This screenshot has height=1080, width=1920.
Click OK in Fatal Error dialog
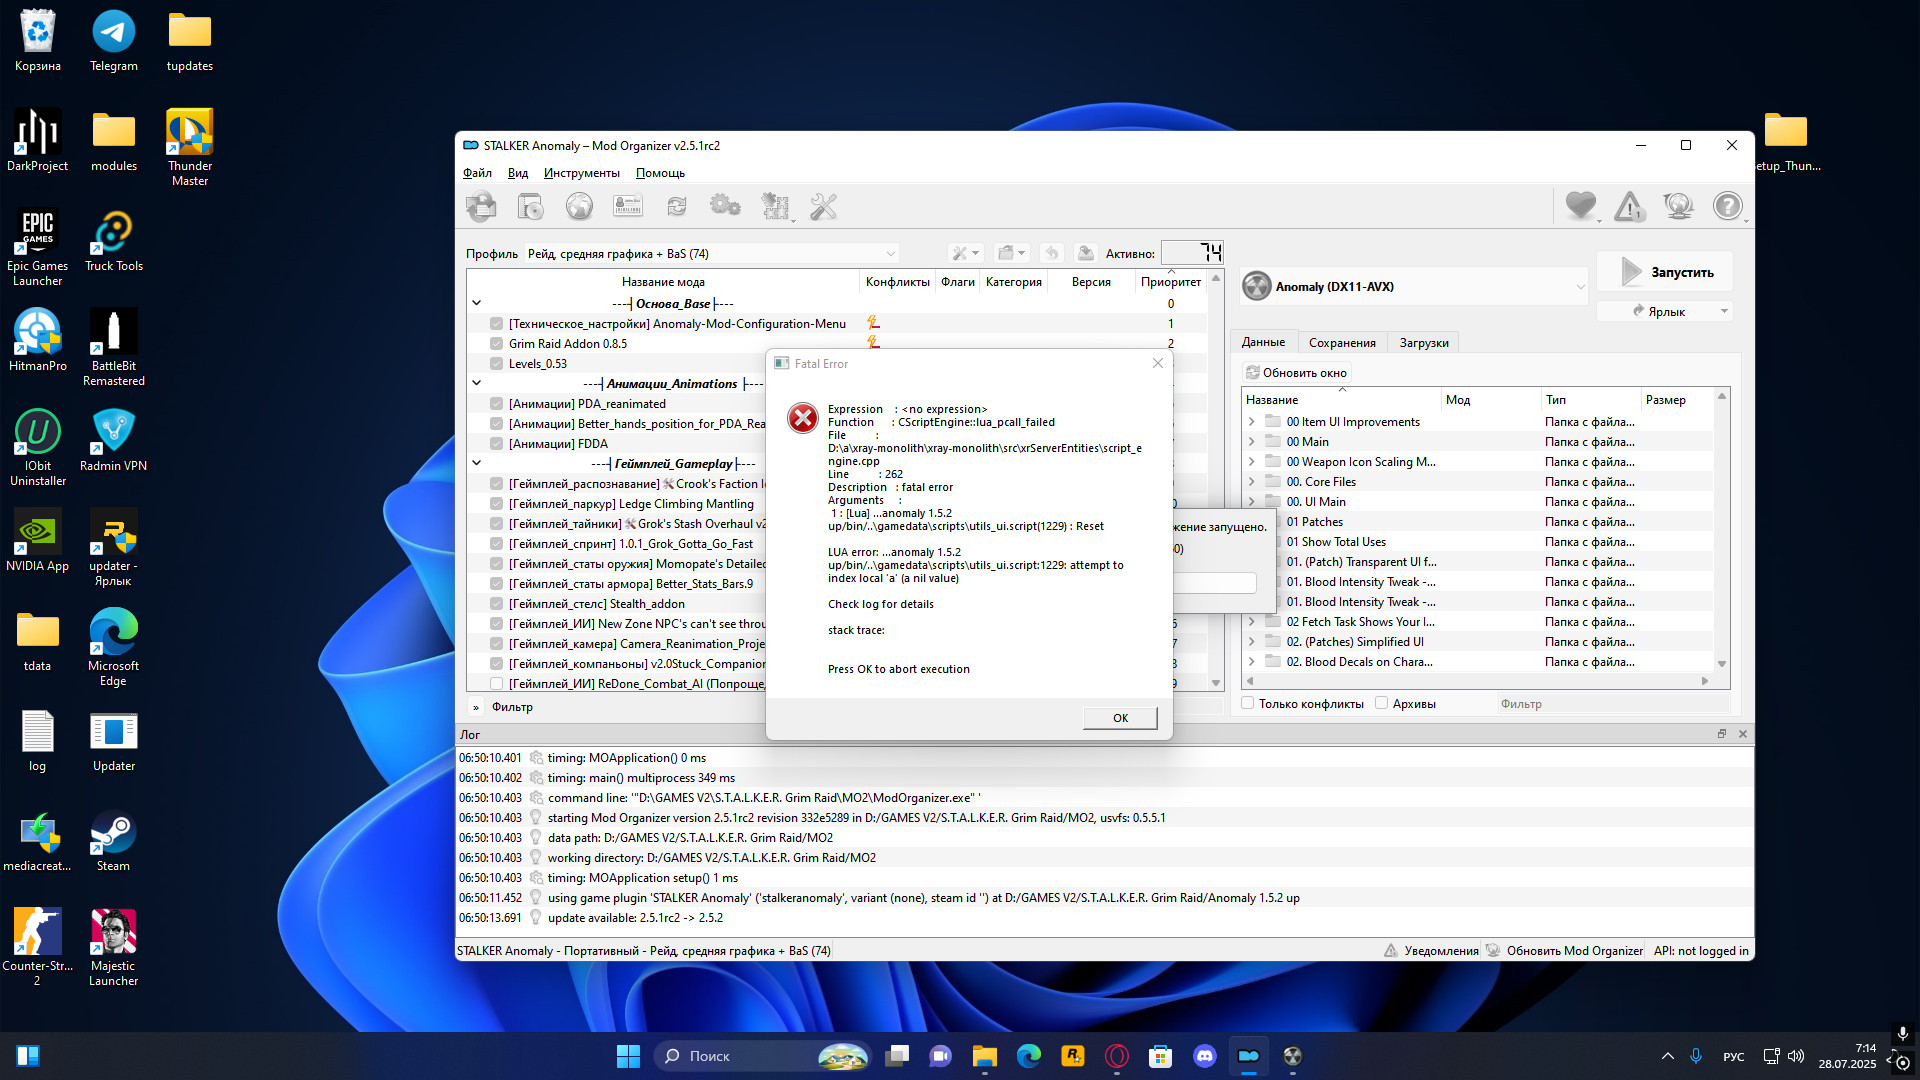[1120, 718]
